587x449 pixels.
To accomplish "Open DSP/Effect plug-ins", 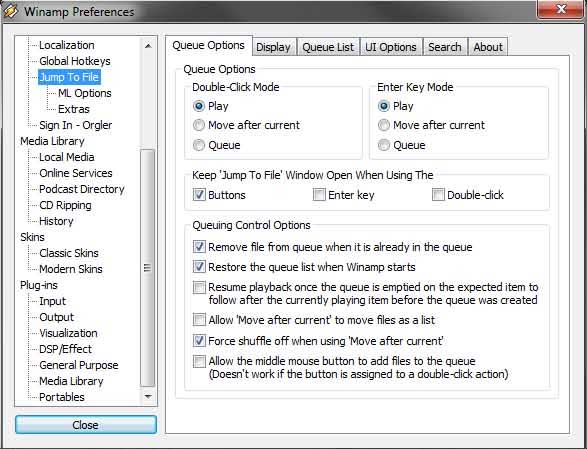I will [66, 349].
